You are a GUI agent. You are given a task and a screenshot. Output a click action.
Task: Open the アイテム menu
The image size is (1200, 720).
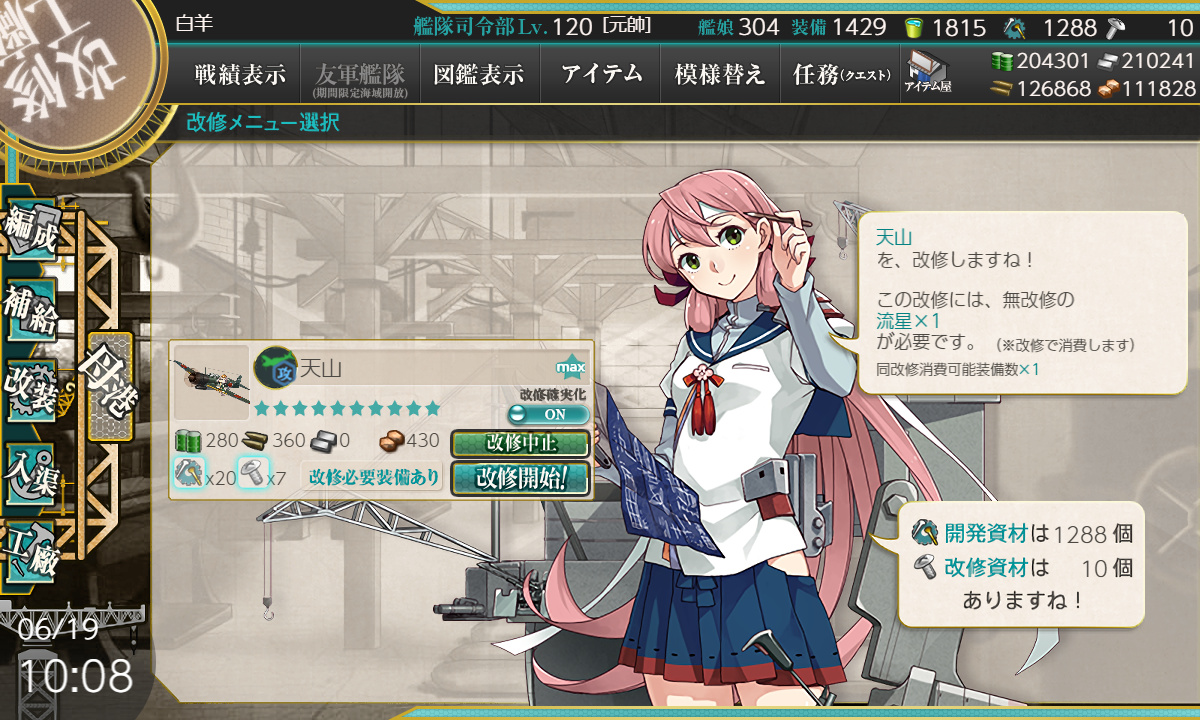[x=601, y=74]
